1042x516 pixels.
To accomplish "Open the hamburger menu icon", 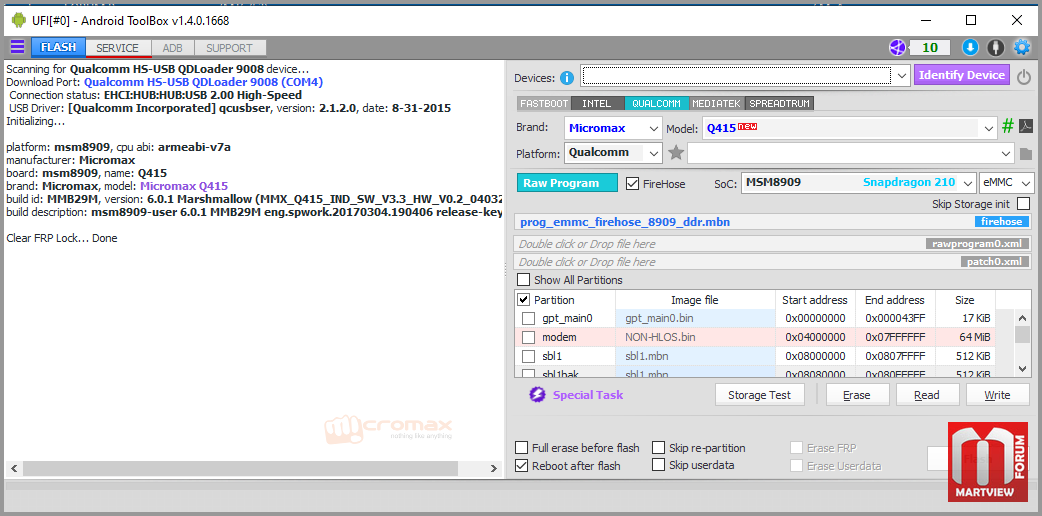I will click(17, 47).
